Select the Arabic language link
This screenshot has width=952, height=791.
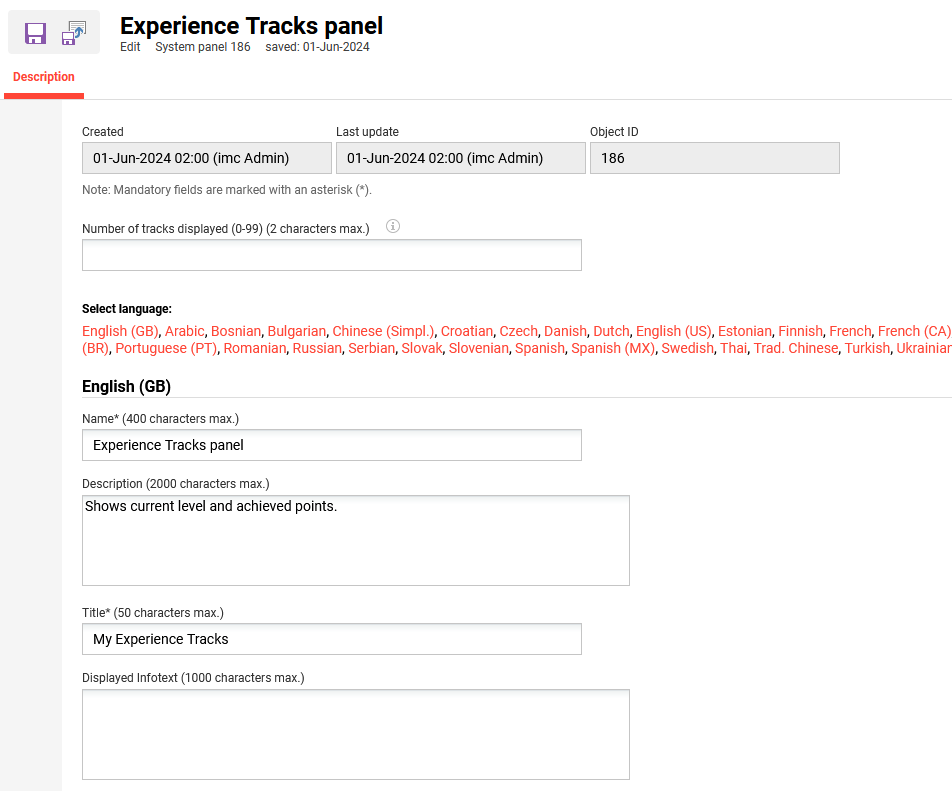(184, 331)
